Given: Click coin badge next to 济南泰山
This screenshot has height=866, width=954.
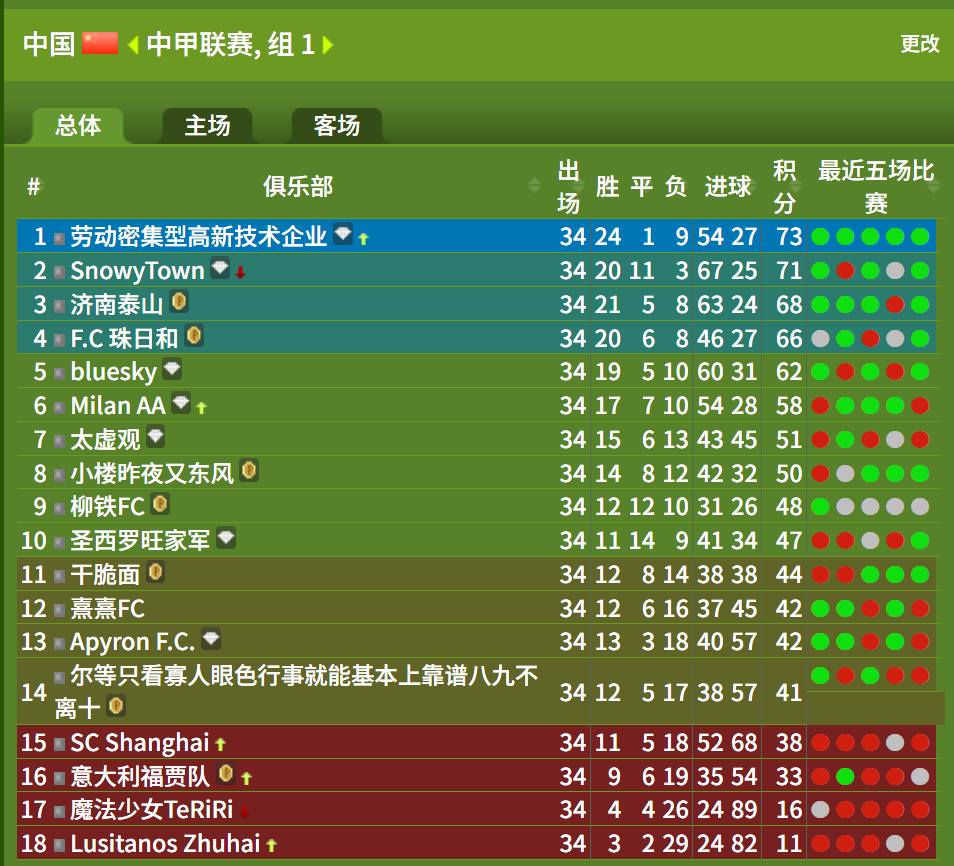Looking at the screenshot, I should pyautogui.click(x=179, y=301).
